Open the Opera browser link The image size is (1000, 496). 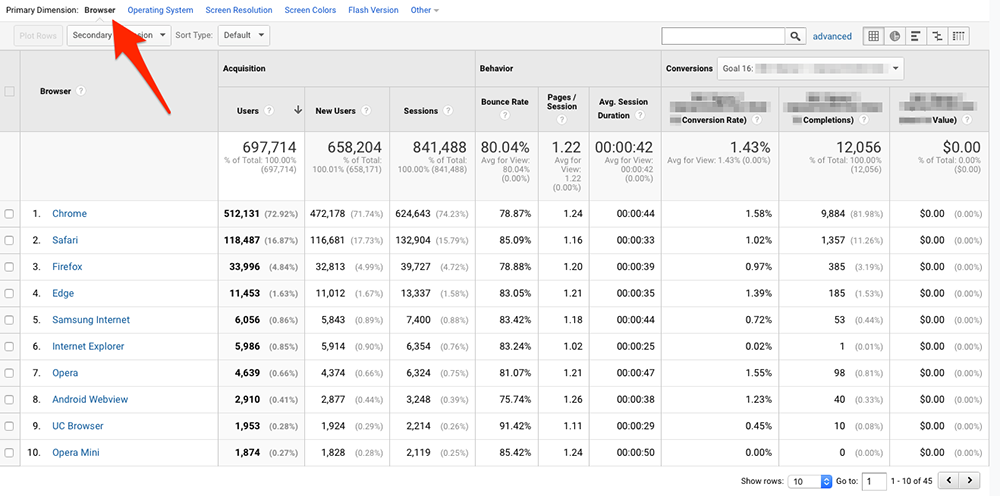tap(66, 373)
